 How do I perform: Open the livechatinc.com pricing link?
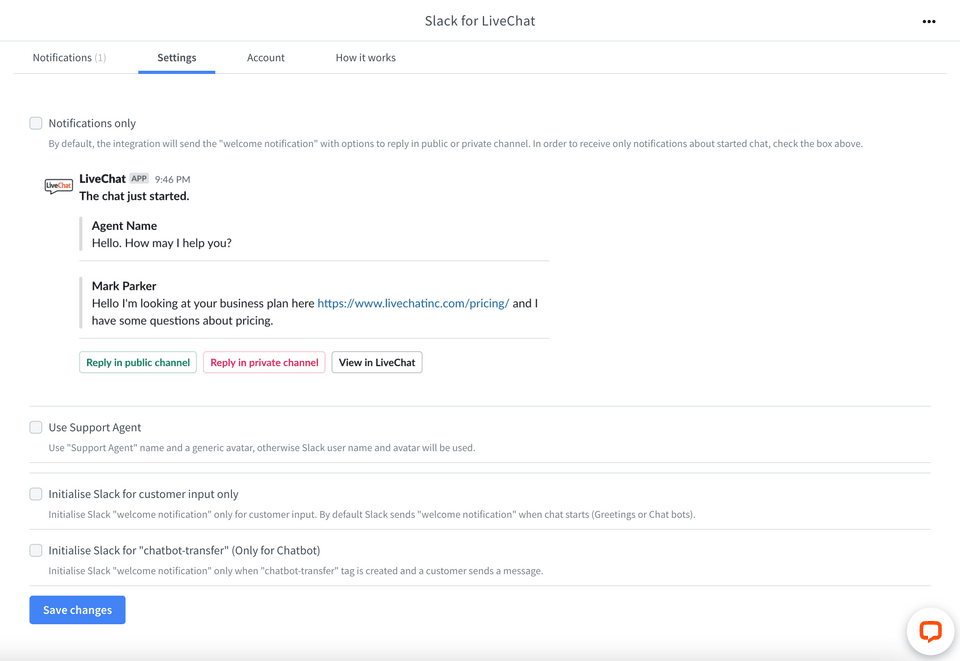pos(413,303)
